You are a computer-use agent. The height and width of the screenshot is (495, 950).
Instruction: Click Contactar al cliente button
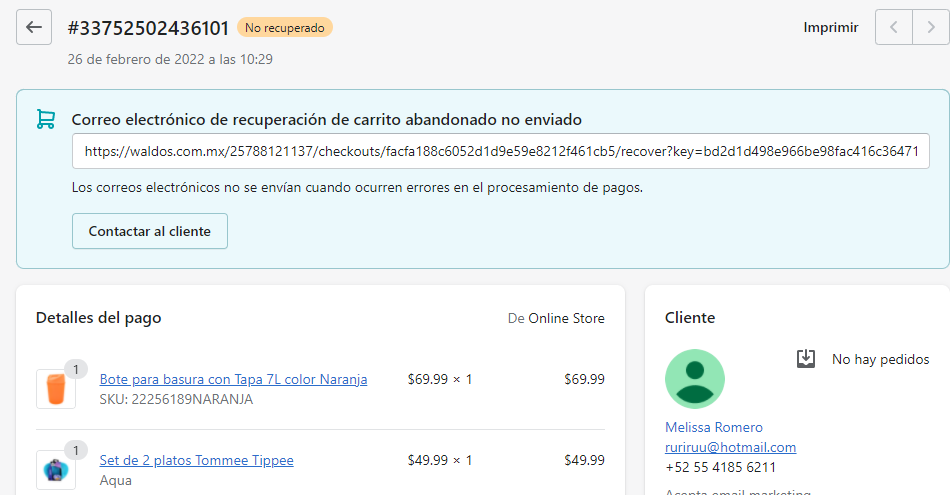click(x=150, y=231)
